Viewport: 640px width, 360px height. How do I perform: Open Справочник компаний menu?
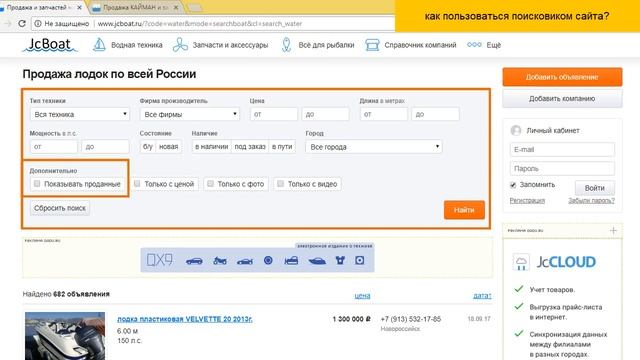[x=420, y=45]
